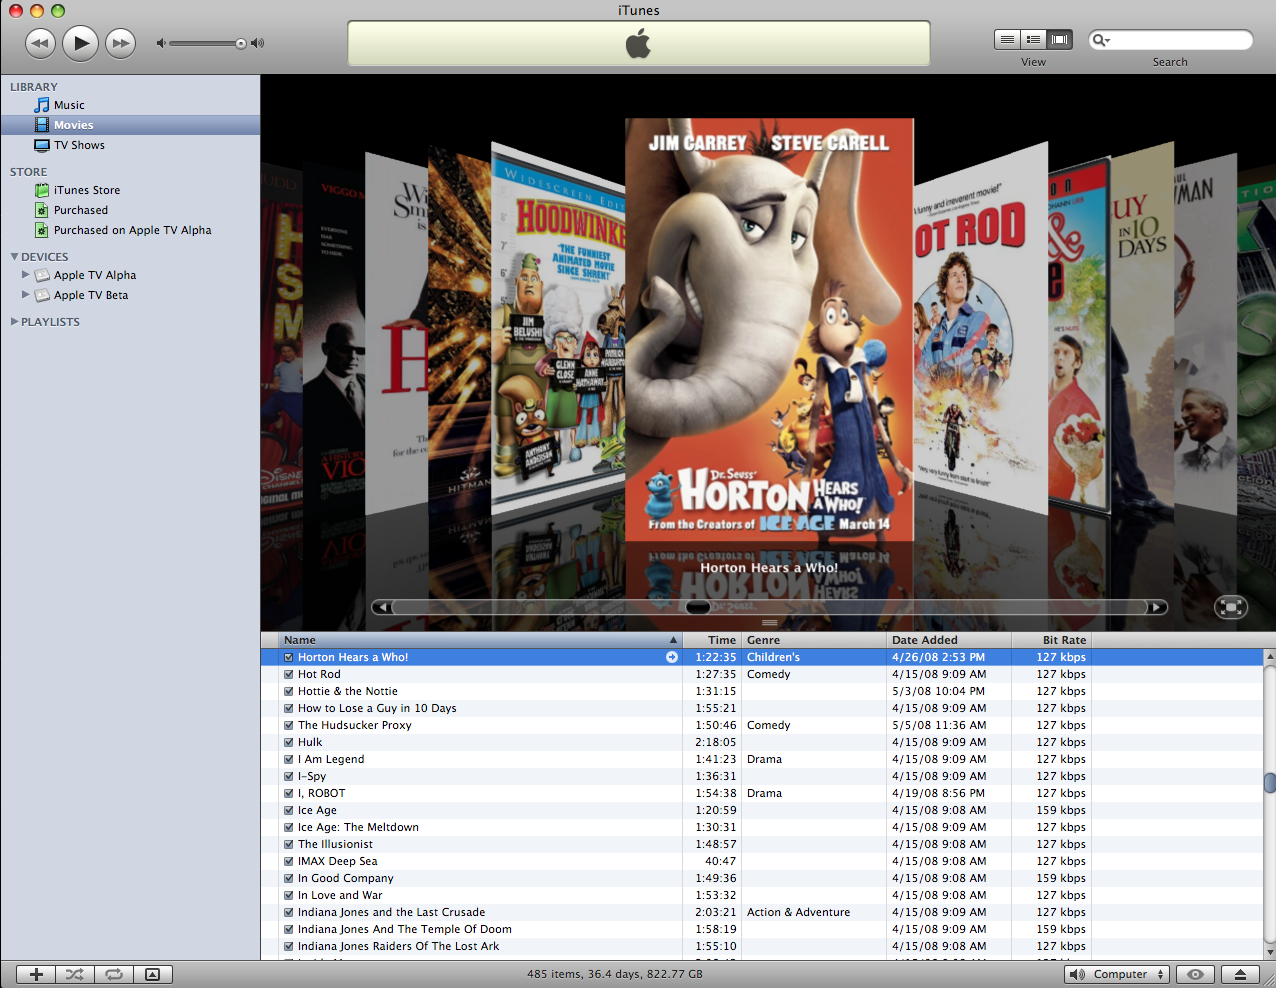Viewport: 1276px width, 988px height.
Task: Select The Illusionist movie row
Action: click(x=762, y=844)
